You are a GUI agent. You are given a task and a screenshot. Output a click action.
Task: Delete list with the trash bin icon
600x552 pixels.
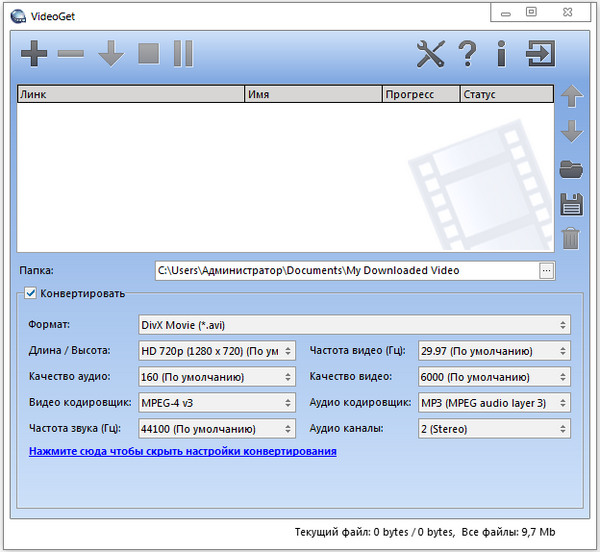coord(571,238)
